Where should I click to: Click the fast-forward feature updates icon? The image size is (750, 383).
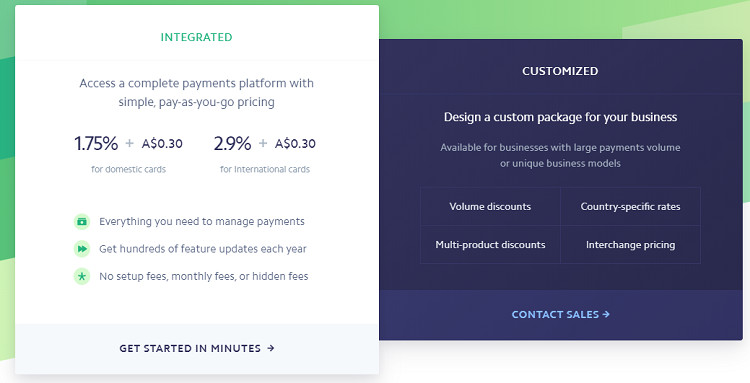82,249
